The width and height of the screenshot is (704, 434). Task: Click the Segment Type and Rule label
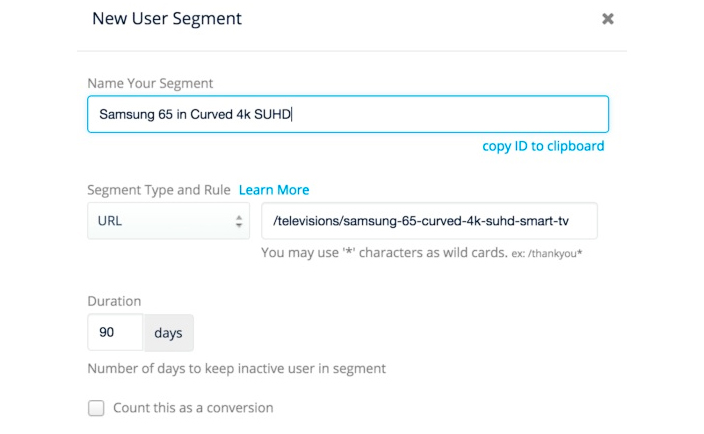[159, 190]
